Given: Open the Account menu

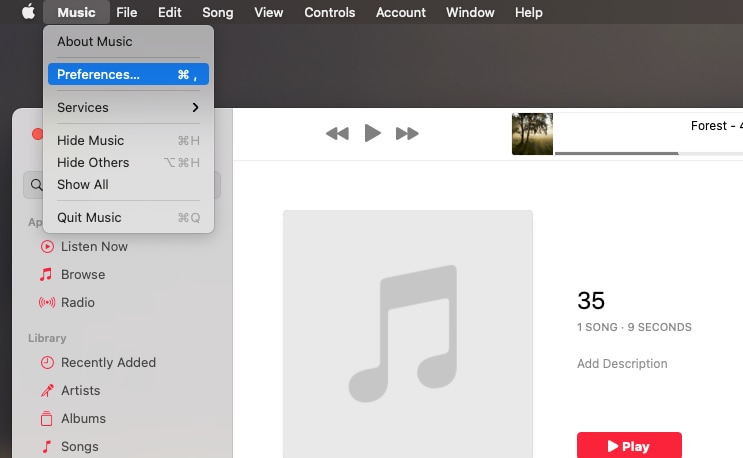Looking at the screenshot, I should [x=400, y=12].
